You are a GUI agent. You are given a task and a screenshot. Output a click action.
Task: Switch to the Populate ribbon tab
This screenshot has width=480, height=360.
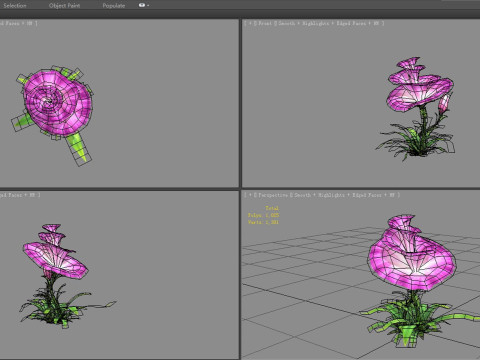coord(114,5)
